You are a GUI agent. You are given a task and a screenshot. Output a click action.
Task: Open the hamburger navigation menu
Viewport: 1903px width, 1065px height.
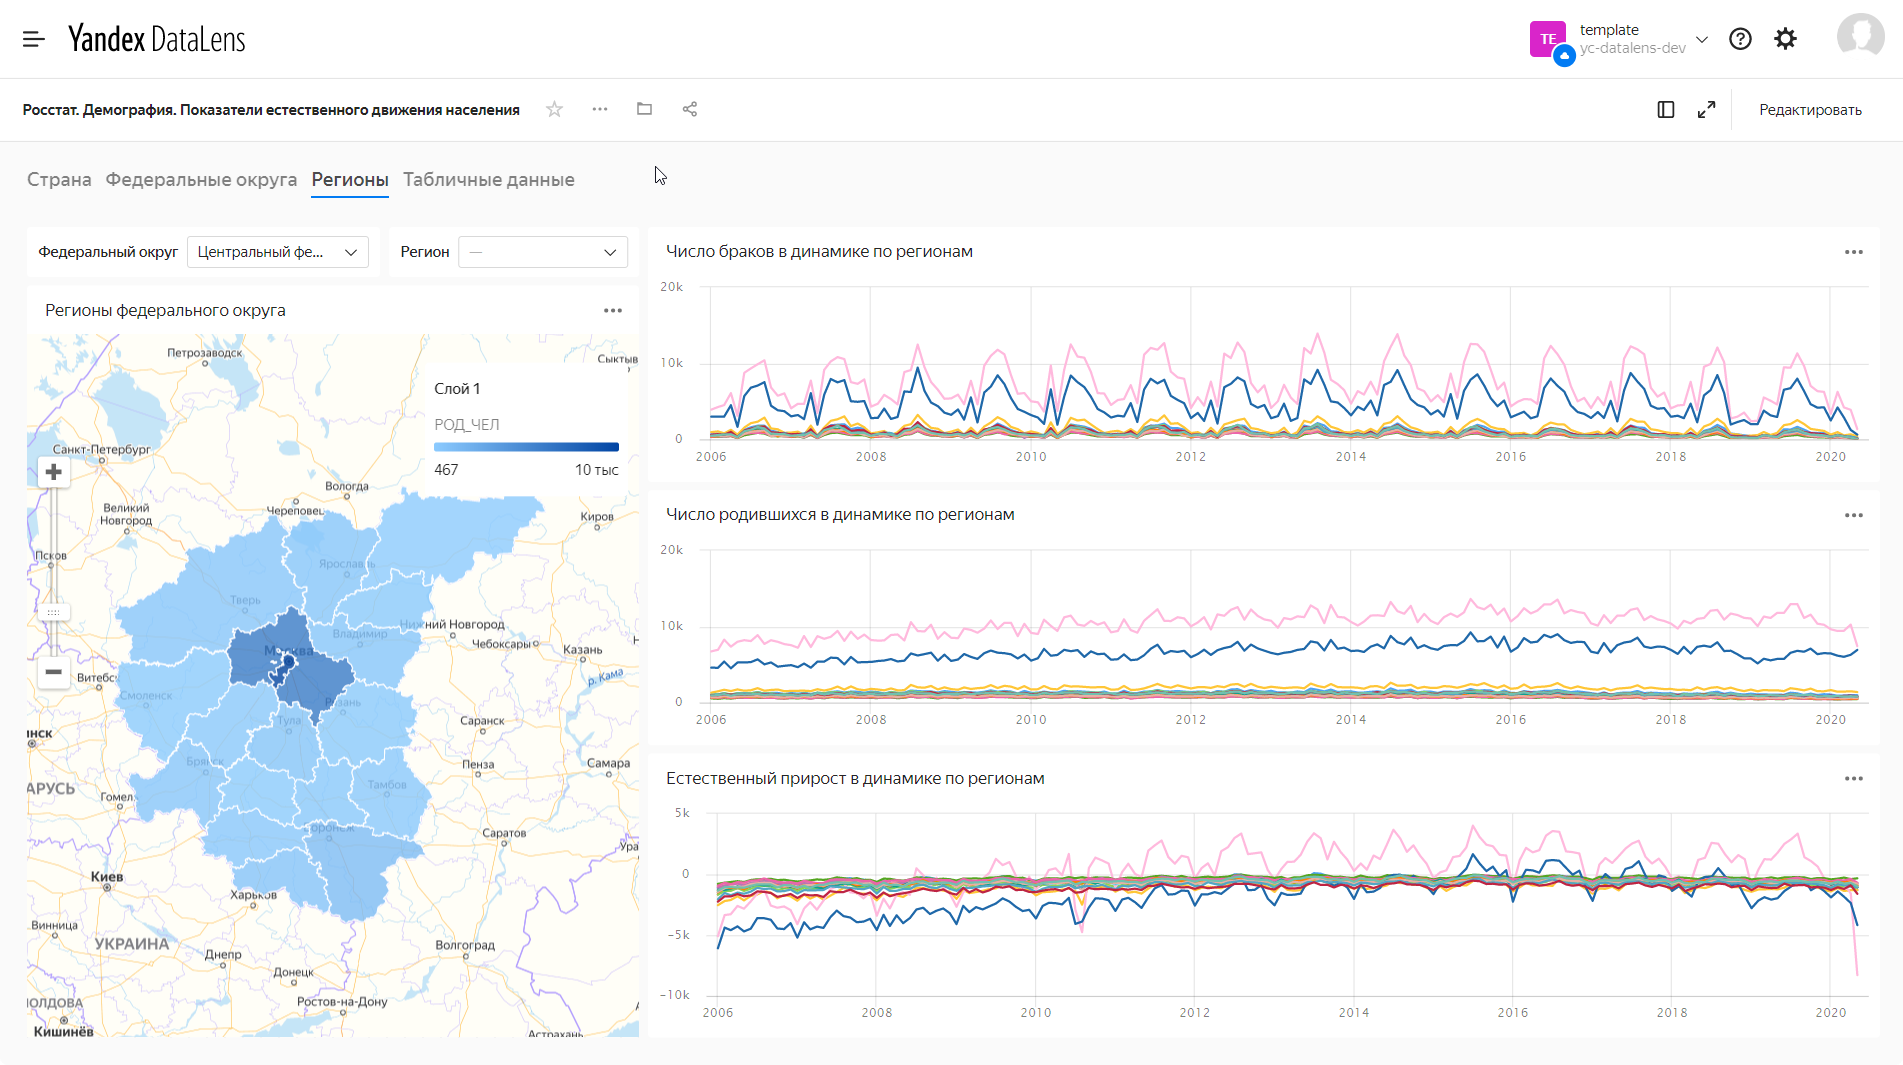34,39
